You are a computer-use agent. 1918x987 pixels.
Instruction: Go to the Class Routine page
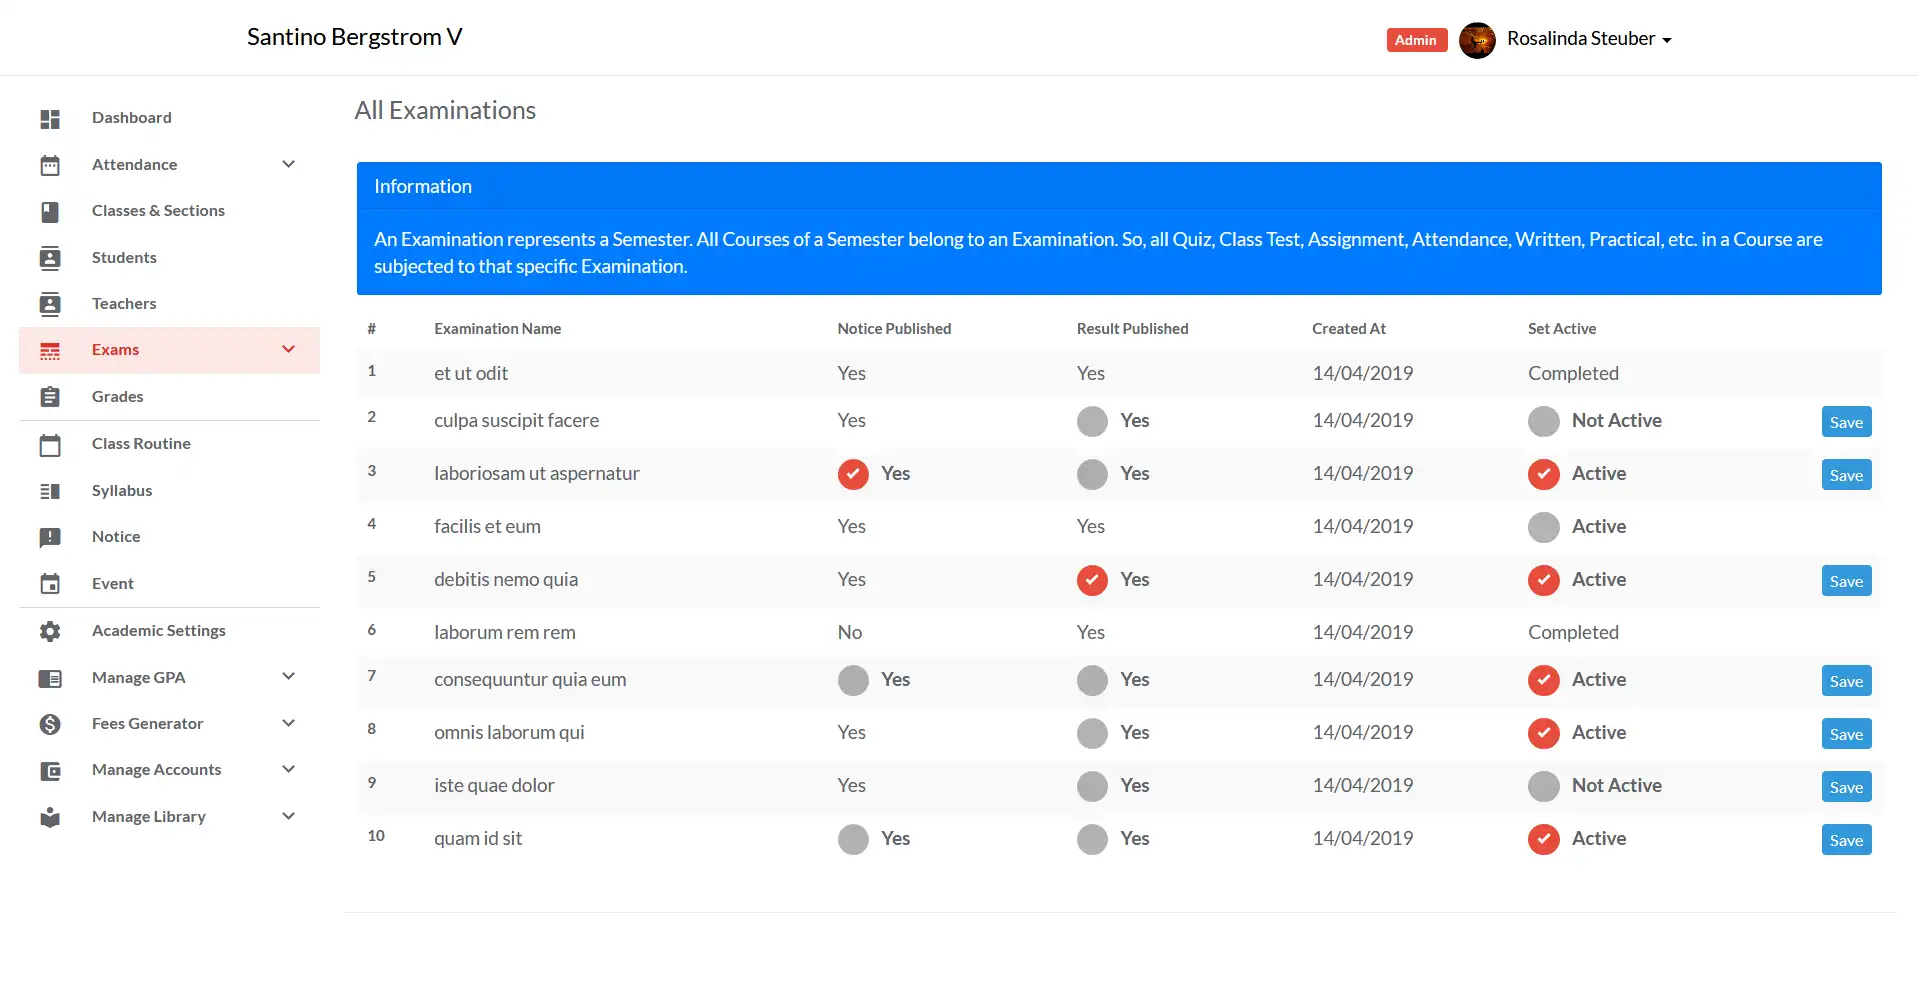point(141,444)
